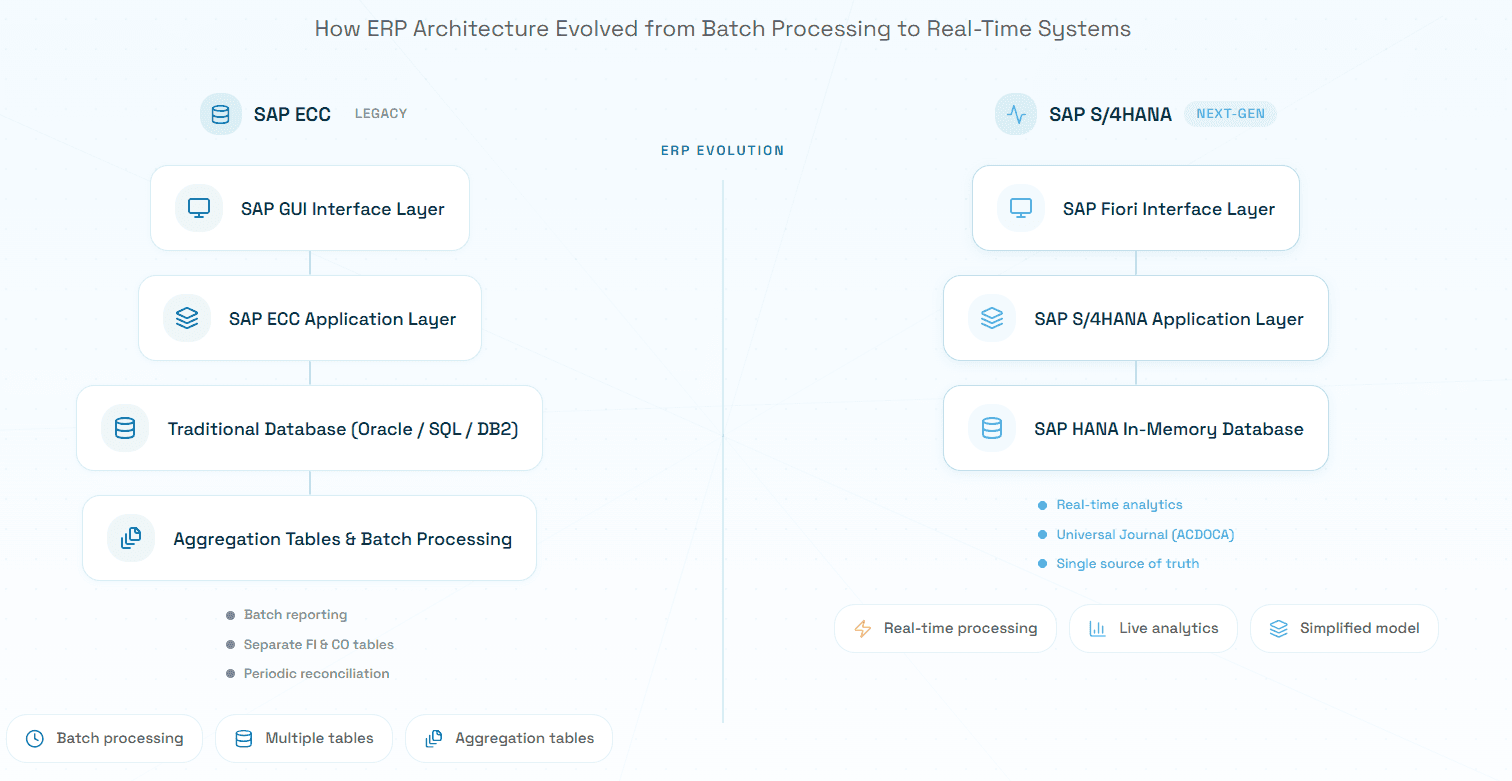Viewport: 1512px width, 781px height.
Task: Click monitor icon in SAP GUI Interface Layer
Action: point(199,208)
